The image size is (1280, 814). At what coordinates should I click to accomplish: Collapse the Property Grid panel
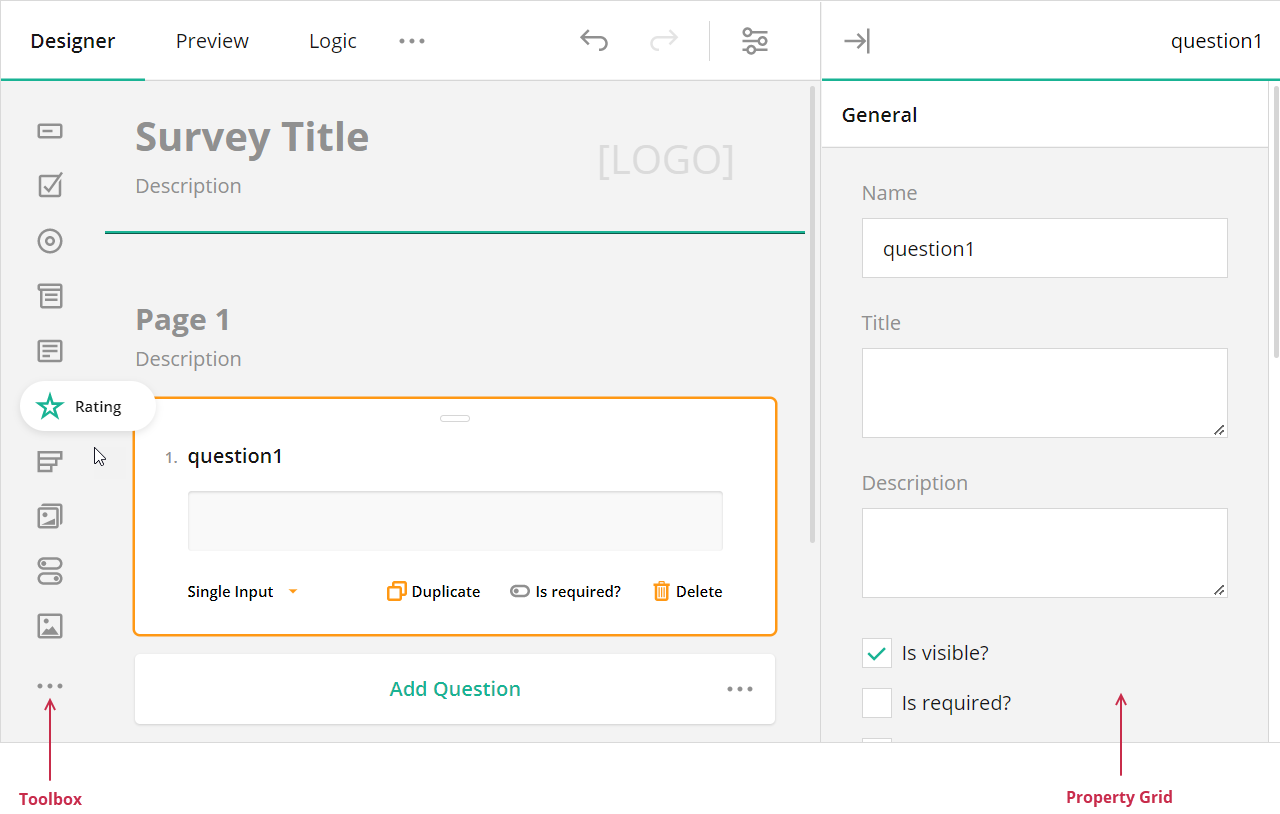857,40
